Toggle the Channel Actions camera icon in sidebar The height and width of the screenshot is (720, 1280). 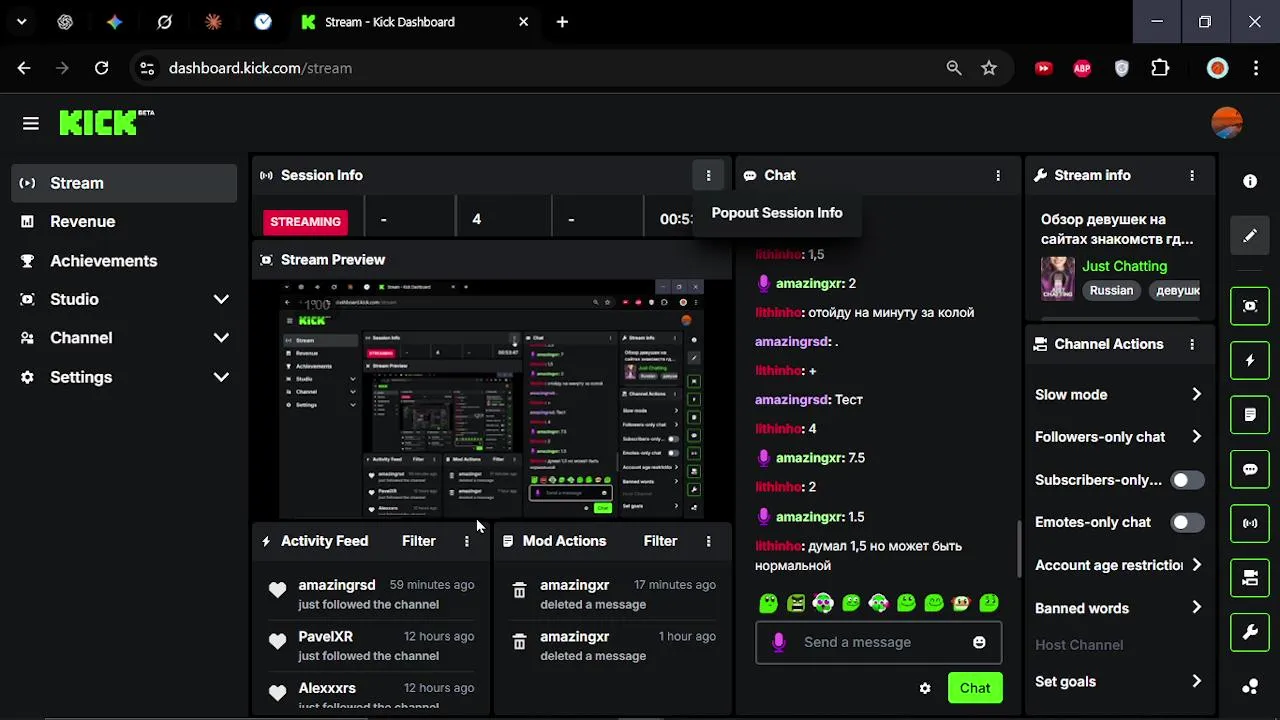(1250, 578)
